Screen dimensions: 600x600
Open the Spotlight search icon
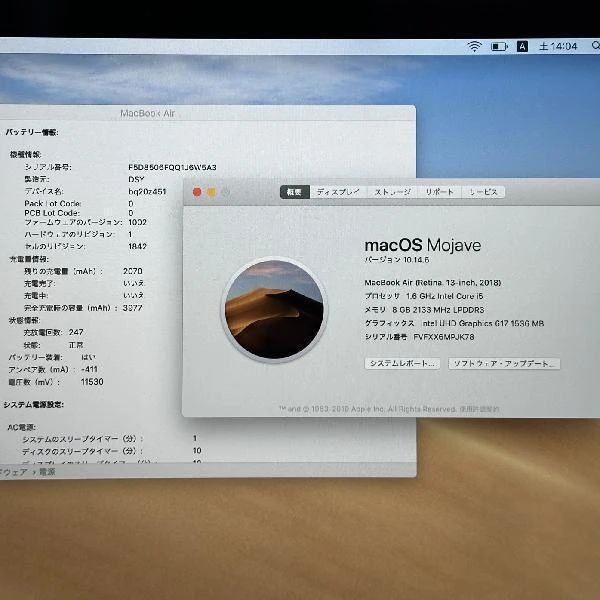coord(595,46)
